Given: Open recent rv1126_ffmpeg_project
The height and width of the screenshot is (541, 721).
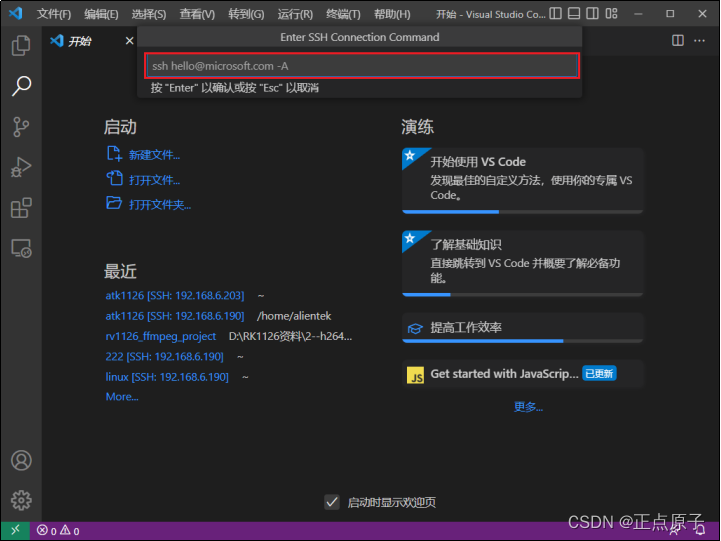Looking at the screenshot, I should pos(160,336).
